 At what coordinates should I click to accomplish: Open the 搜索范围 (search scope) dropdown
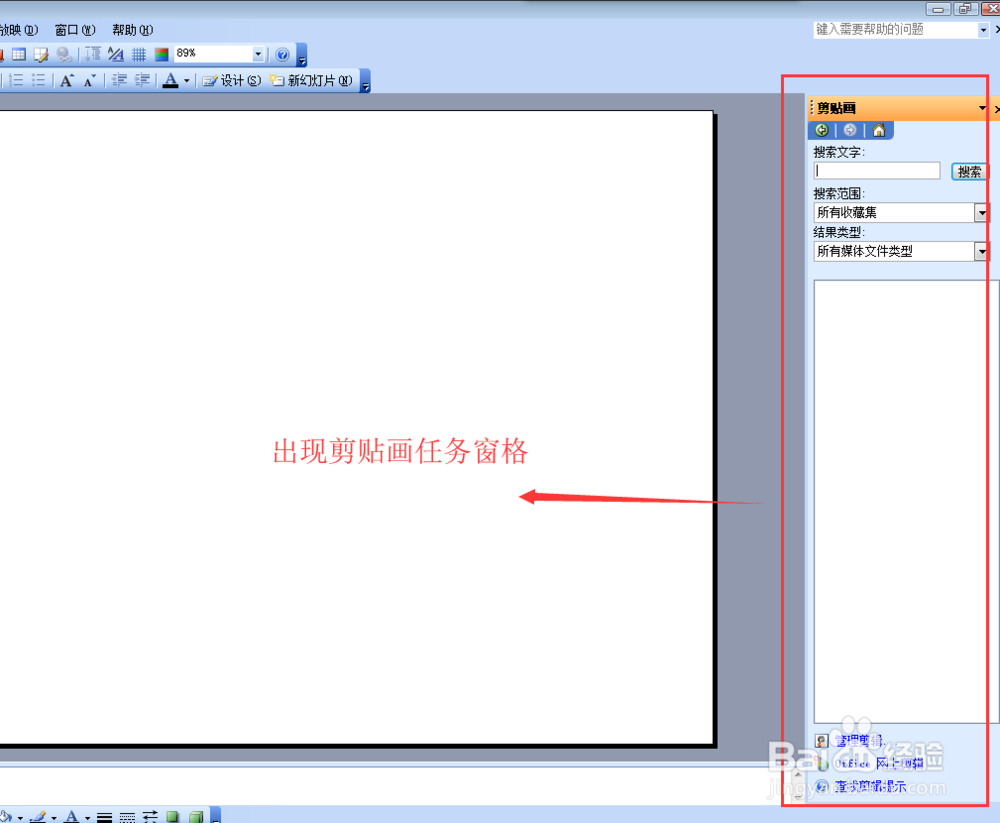click(982, 212)
